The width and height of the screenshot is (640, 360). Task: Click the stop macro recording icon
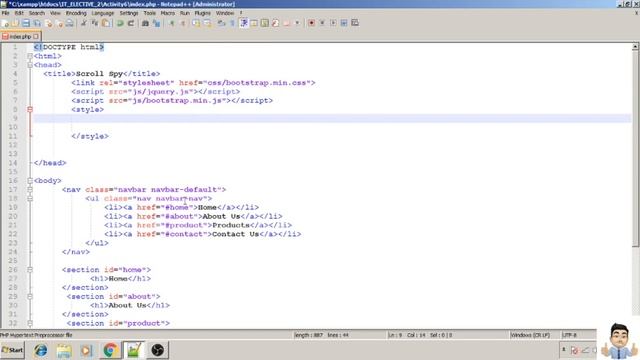[322, 23]
